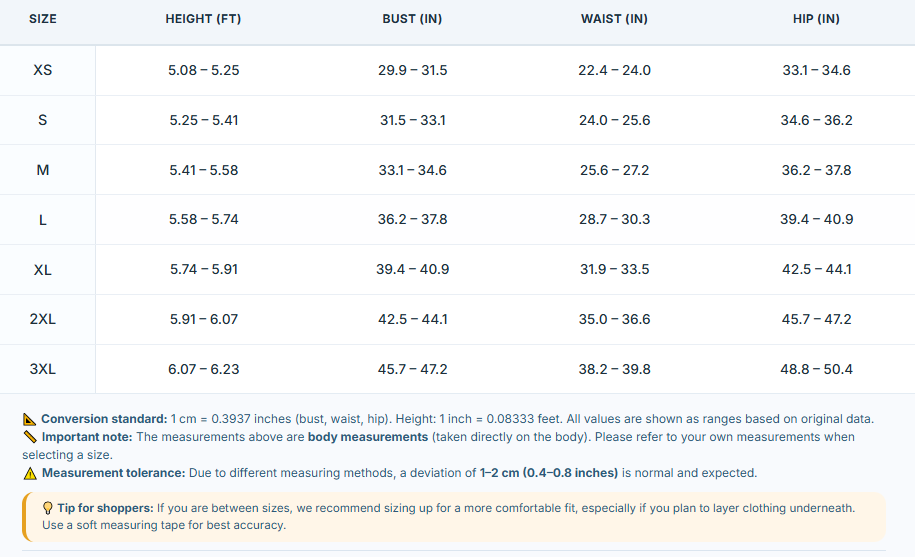
Task: Click the WAIST (IN) column header
Action: [x=614, y=19]
